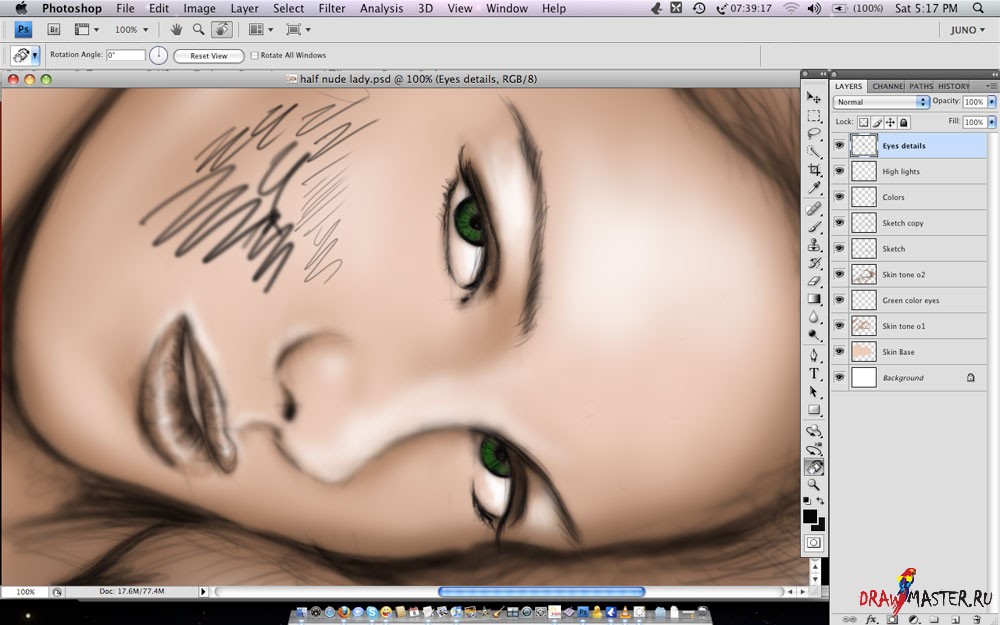Open the Analysis menu
Screen dimensions: 1000x625
[x=381, y=8]
